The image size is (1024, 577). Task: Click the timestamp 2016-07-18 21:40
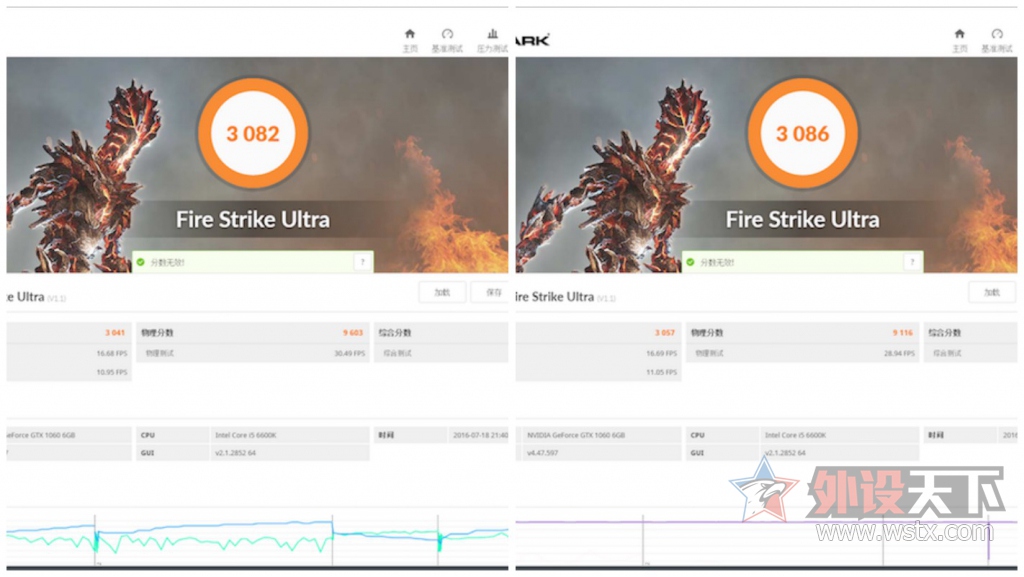[x=480, y=435]
